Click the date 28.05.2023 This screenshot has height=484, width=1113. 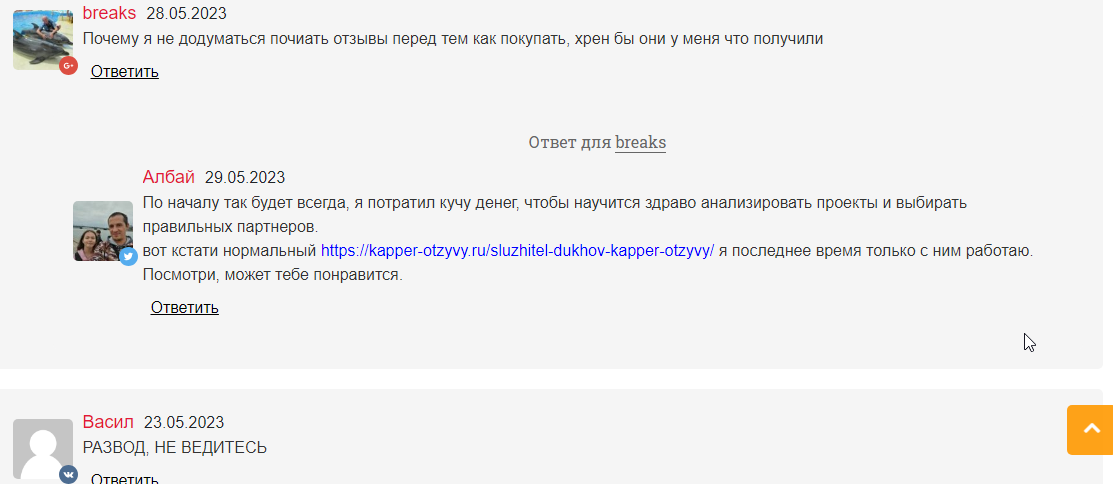point(187,13)
